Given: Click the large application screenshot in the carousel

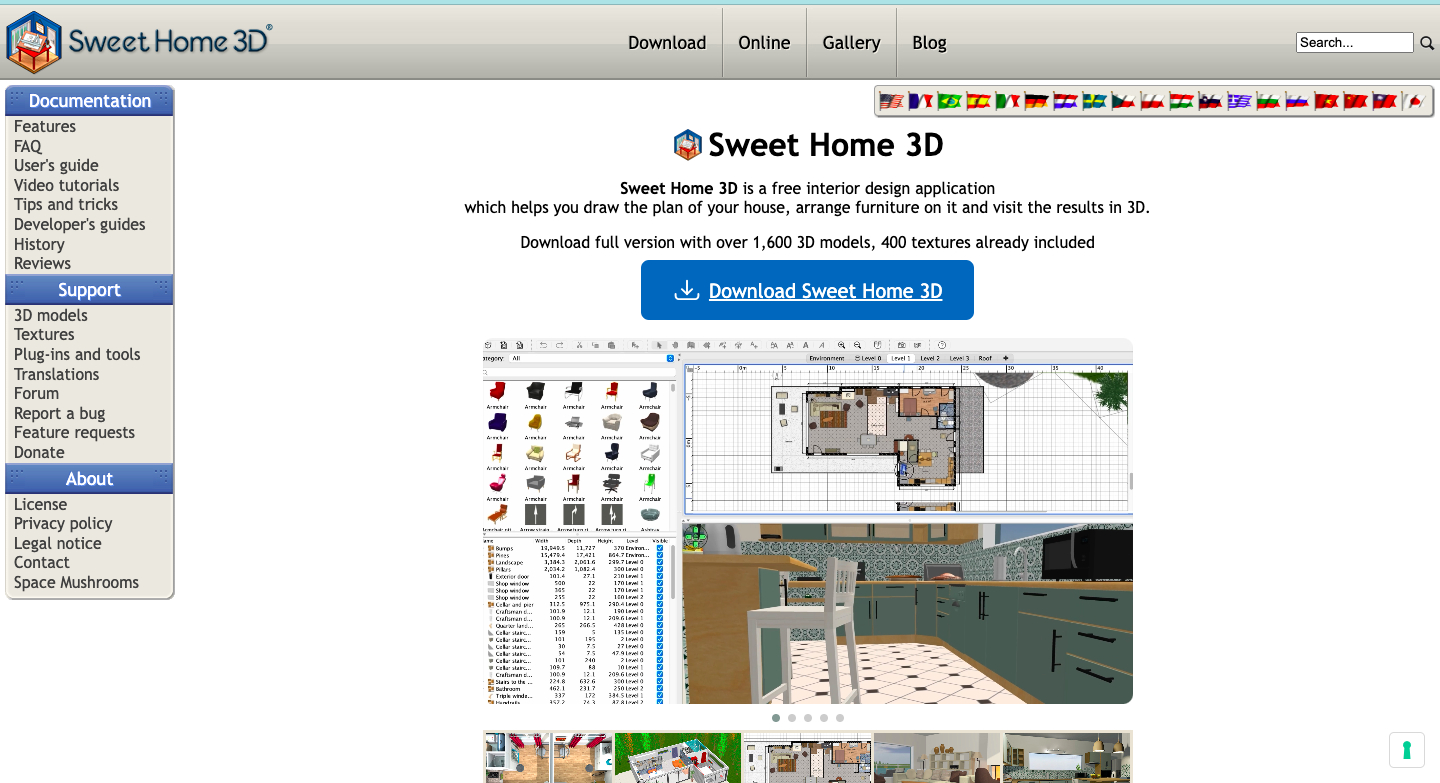Looking at the screenshot, I should point(807,521).
